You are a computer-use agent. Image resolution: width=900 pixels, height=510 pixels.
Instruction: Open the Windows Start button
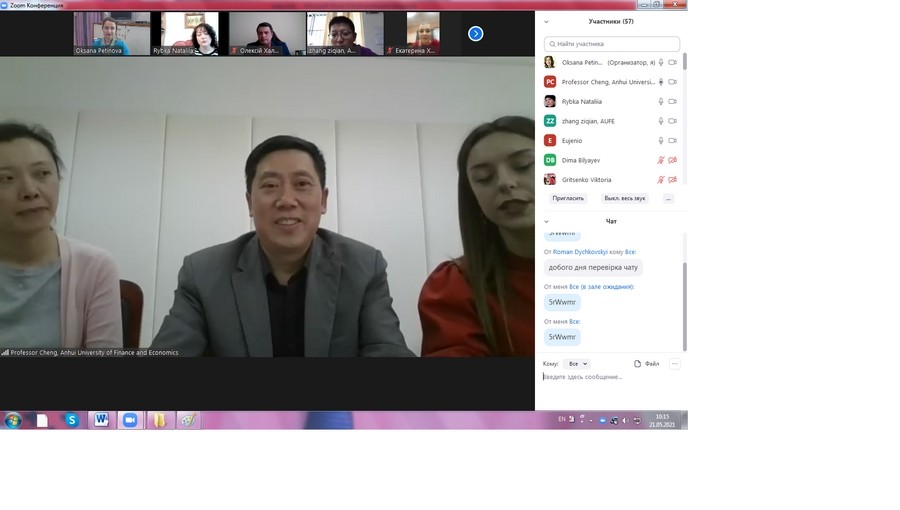(x=13, y=421)
